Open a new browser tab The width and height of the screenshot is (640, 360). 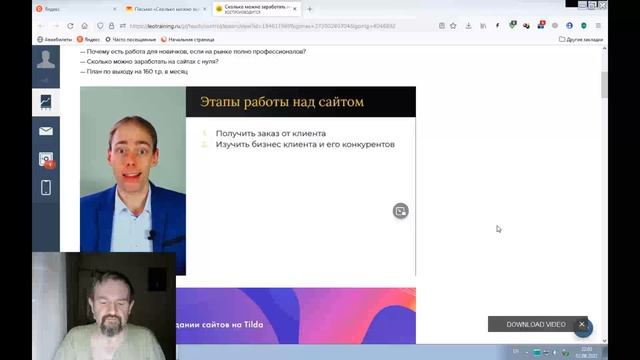pyautogui.click(x=310, y=9)
